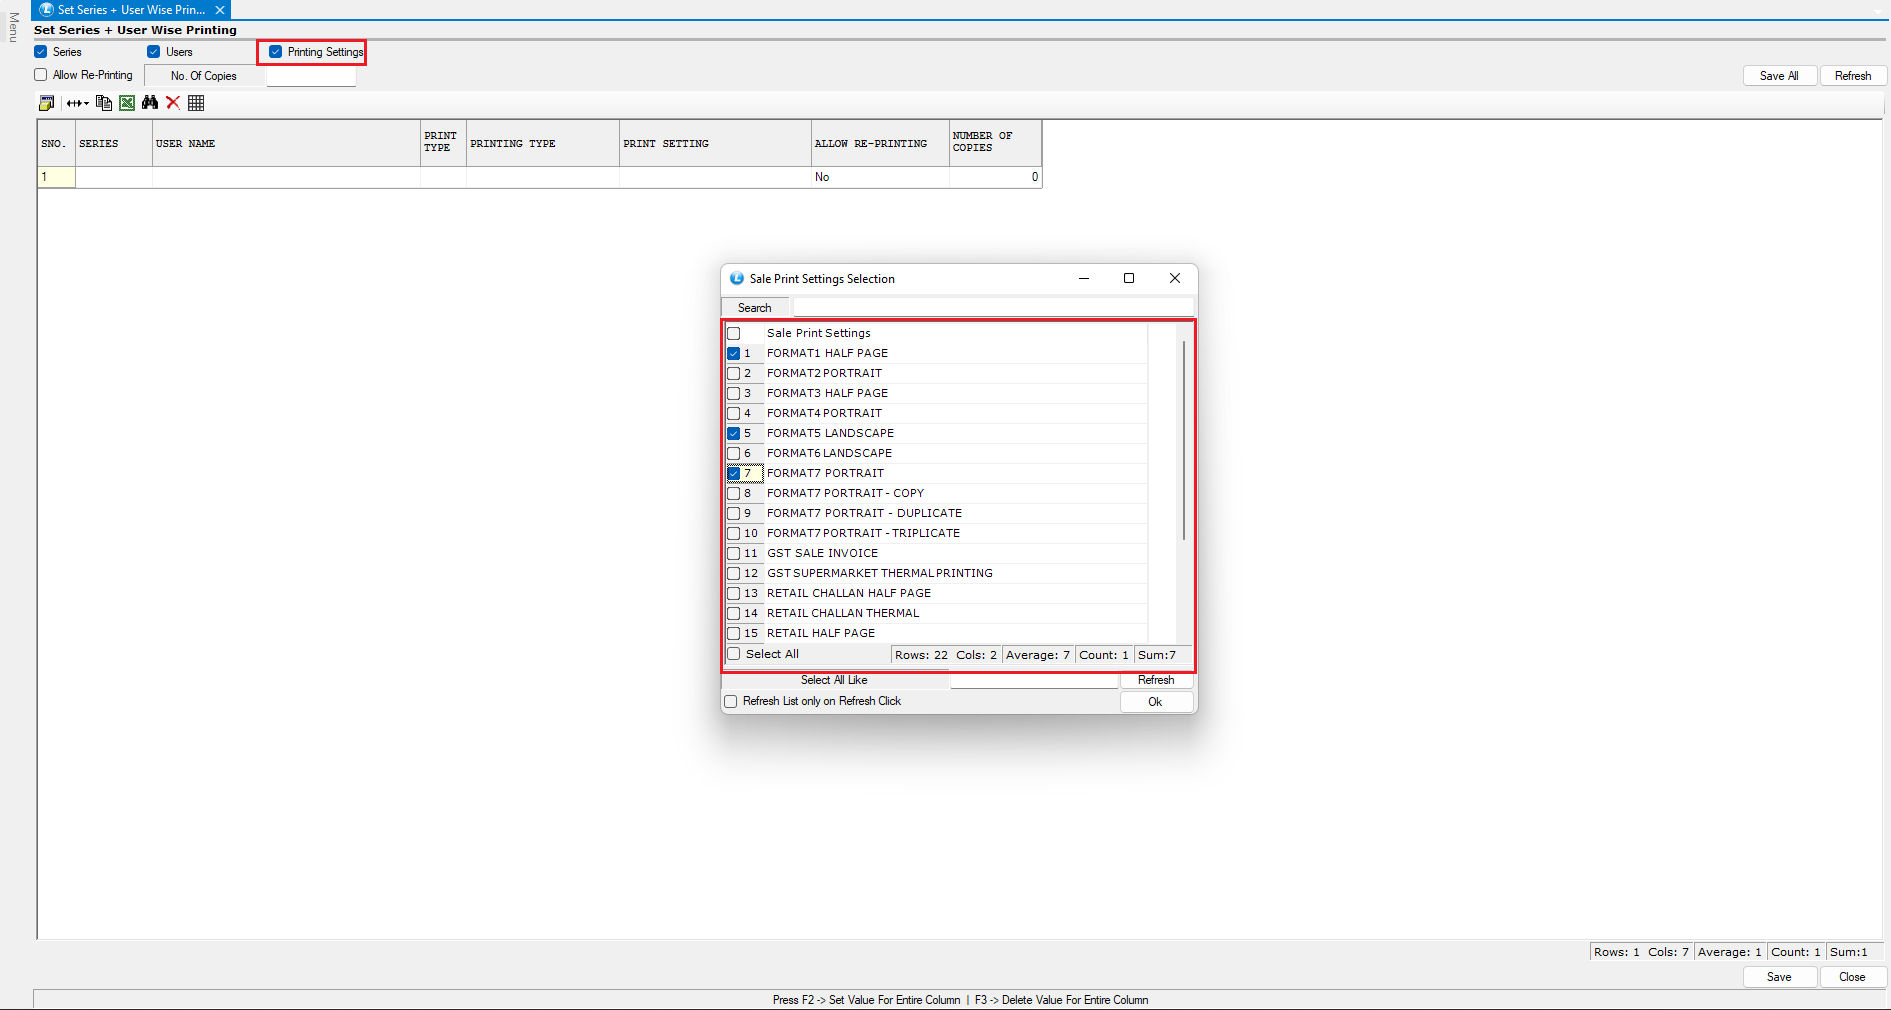Screen dimensions: 1891x1010
Task: Click the grid view icon in the toolbar
Action: click(196, 103)
